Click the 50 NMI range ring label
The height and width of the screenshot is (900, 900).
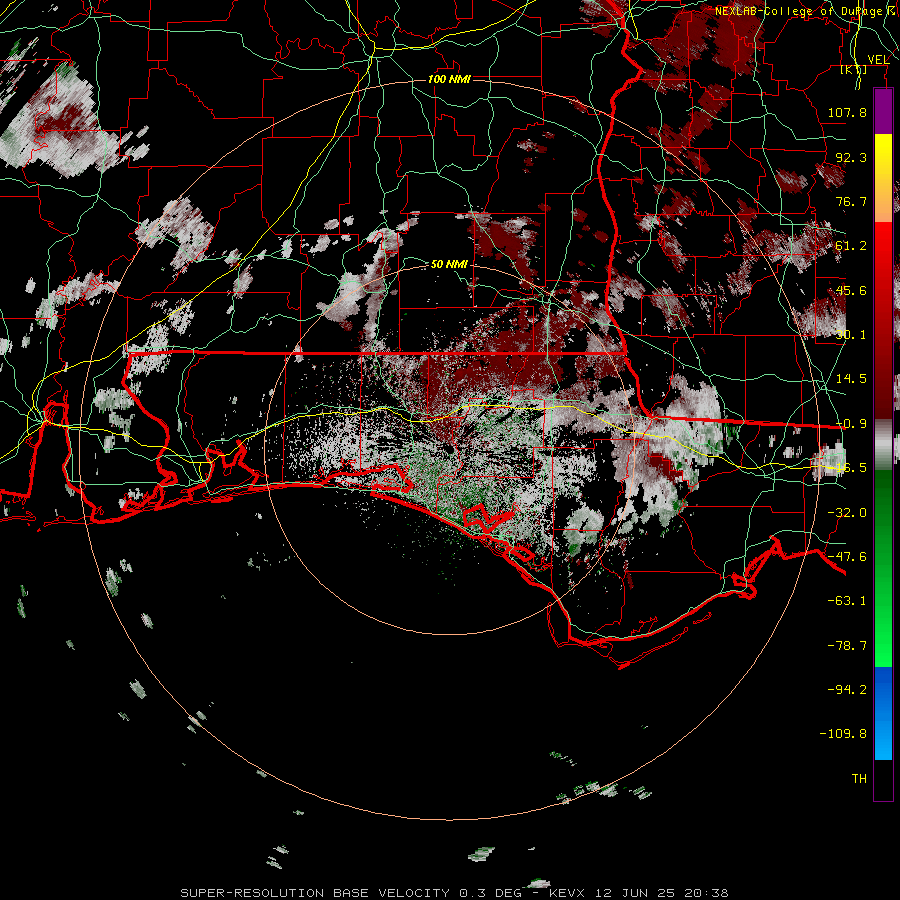[449, 264]
